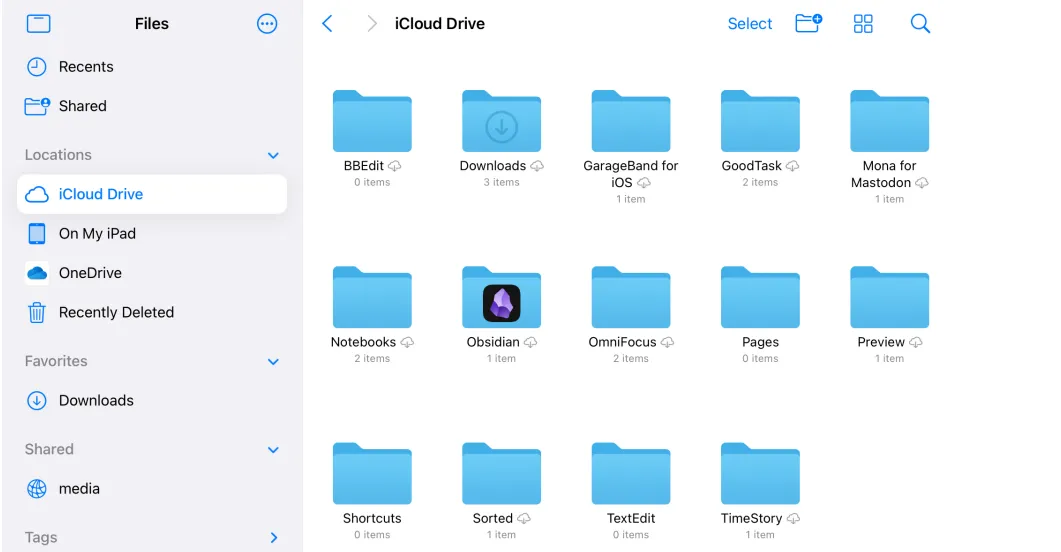Click the cloud download icon beside Preview
Screen dimensions: 1061x552
pos(916,342)
